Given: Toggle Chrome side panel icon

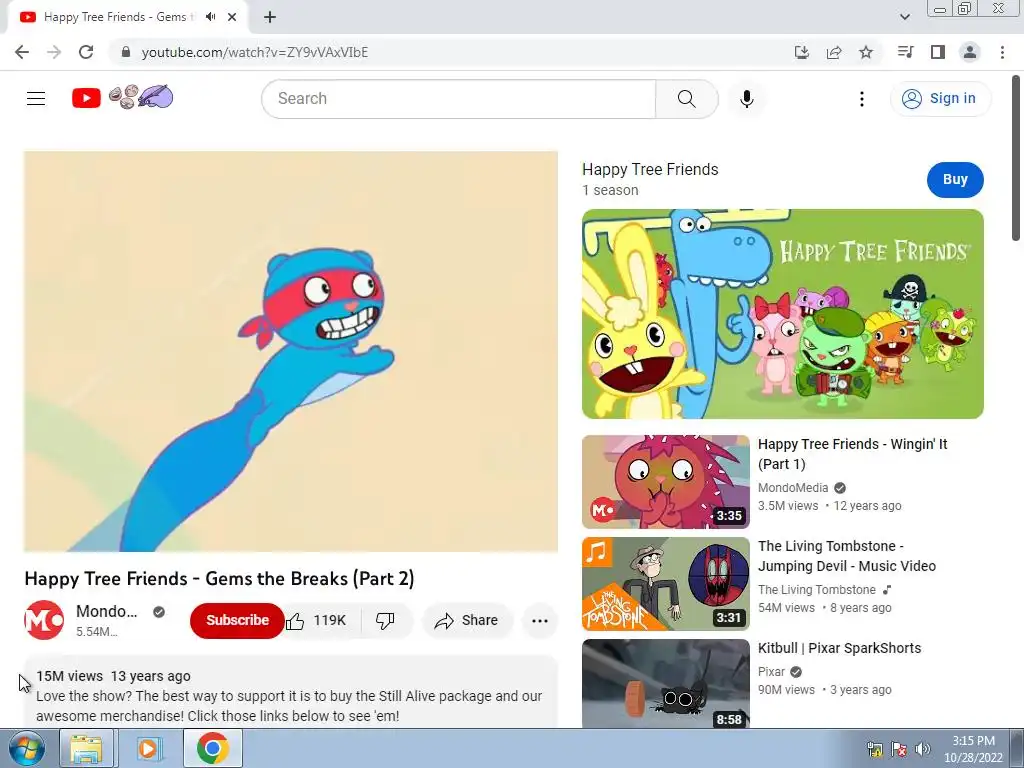Looking at the screenshot, I should coord(938,52).
